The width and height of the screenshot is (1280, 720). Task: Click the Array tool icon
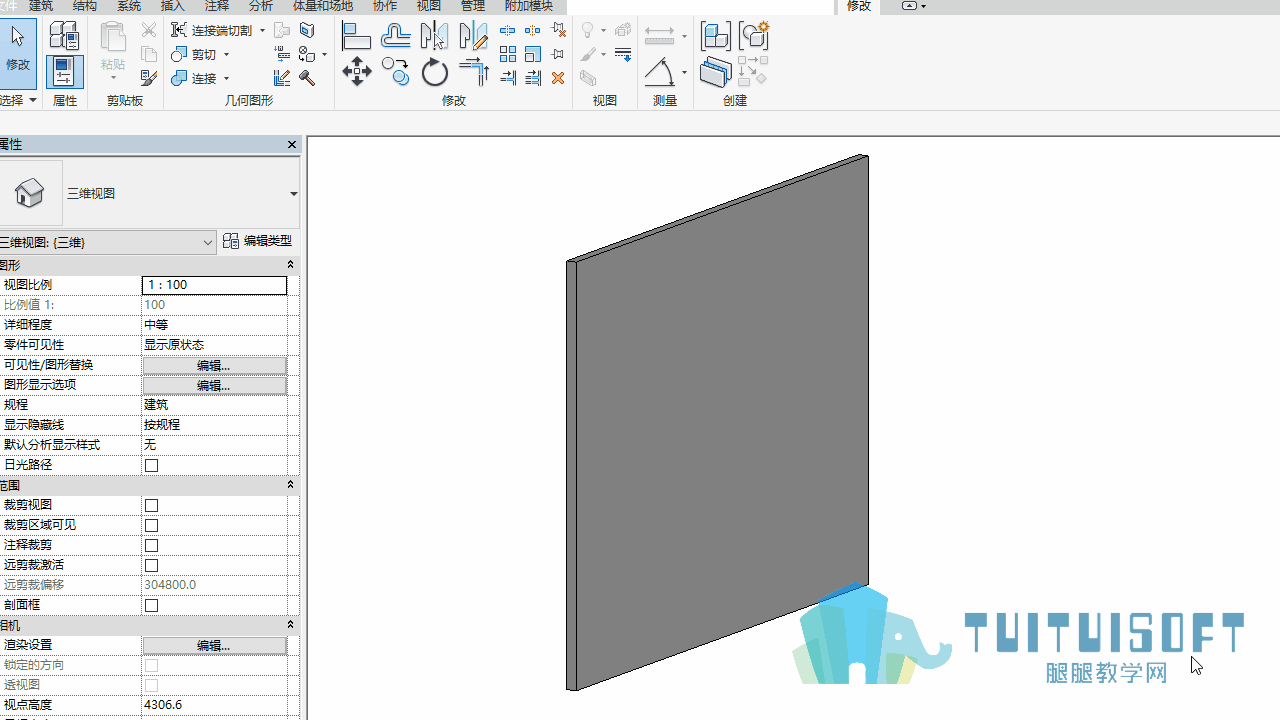tap(508, 54)
